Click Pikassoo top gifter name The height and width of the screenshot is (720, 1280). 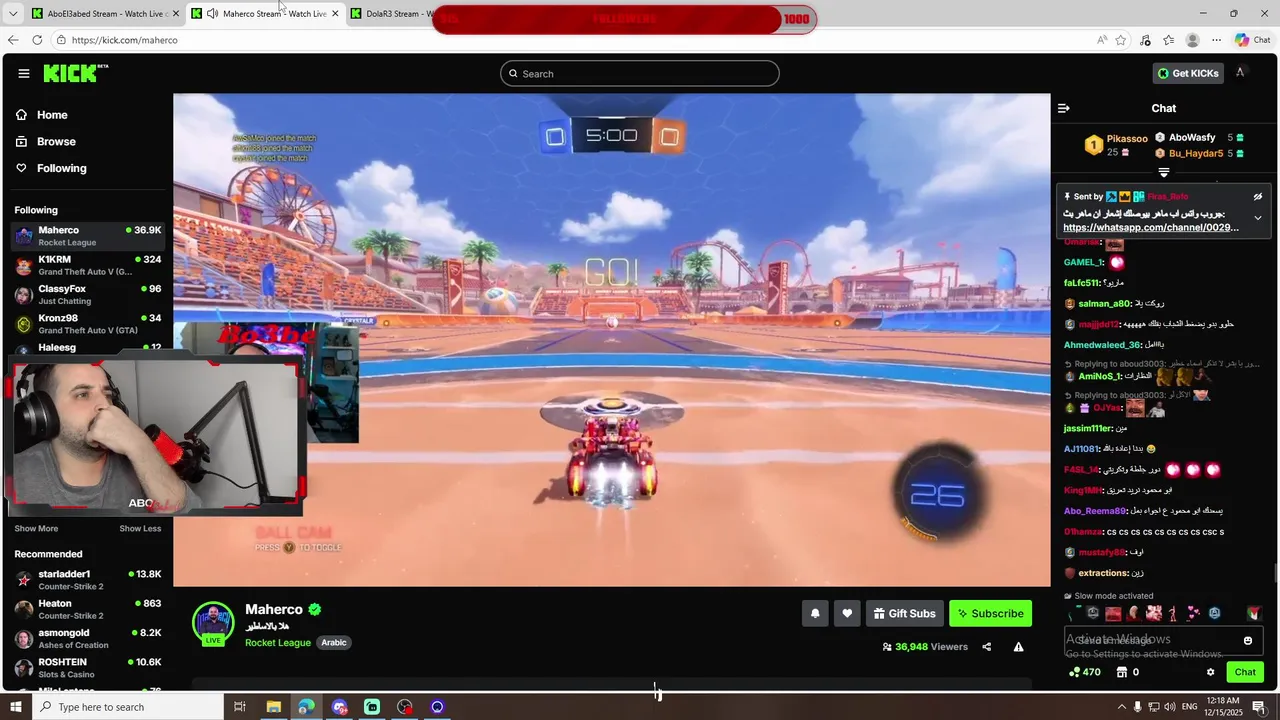tap(1127, 139)
